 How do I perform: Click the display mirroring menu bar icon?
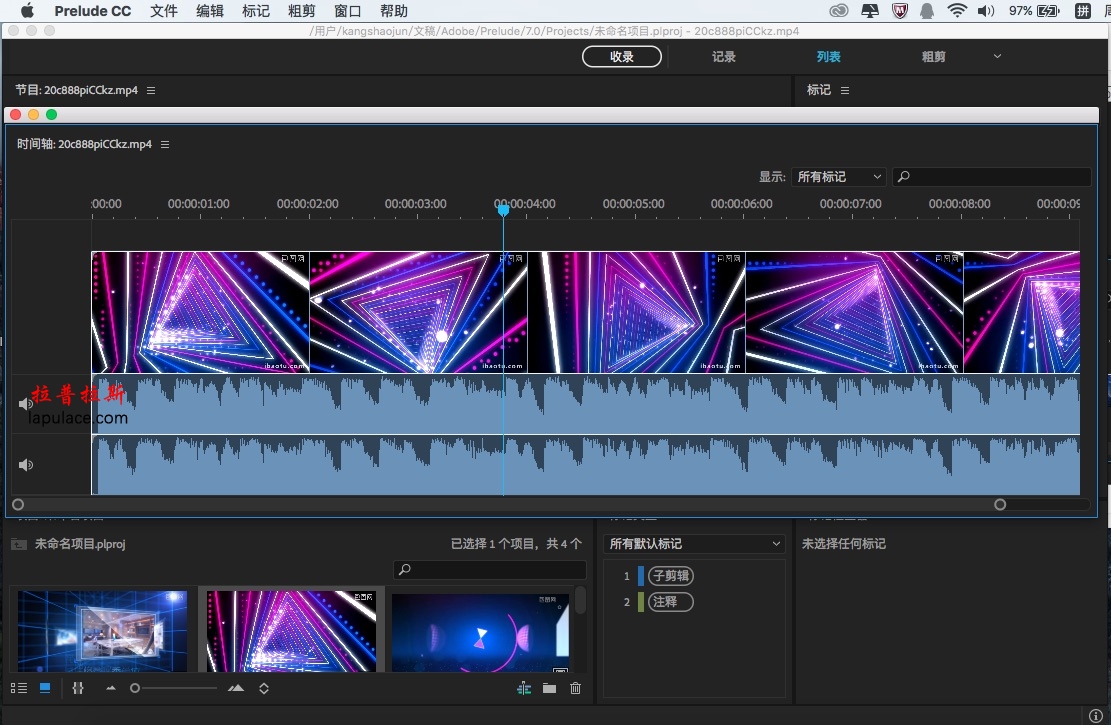point(869,11)
